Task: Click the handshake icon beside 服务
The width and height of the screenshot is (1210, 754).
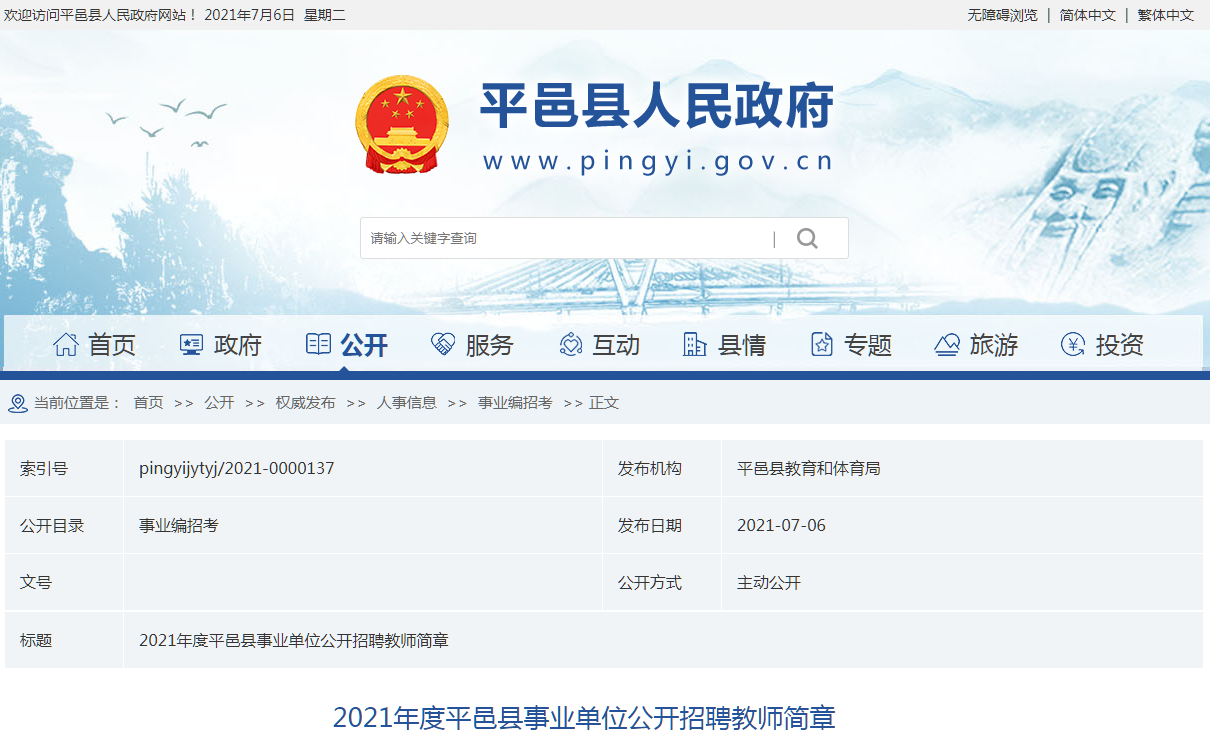Action: (443, 345)
